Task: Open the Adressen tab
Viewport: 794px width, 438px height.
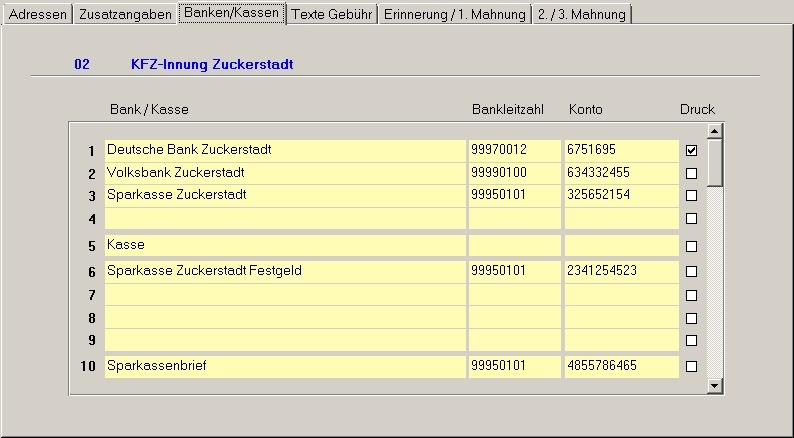Action: [37, 14]
